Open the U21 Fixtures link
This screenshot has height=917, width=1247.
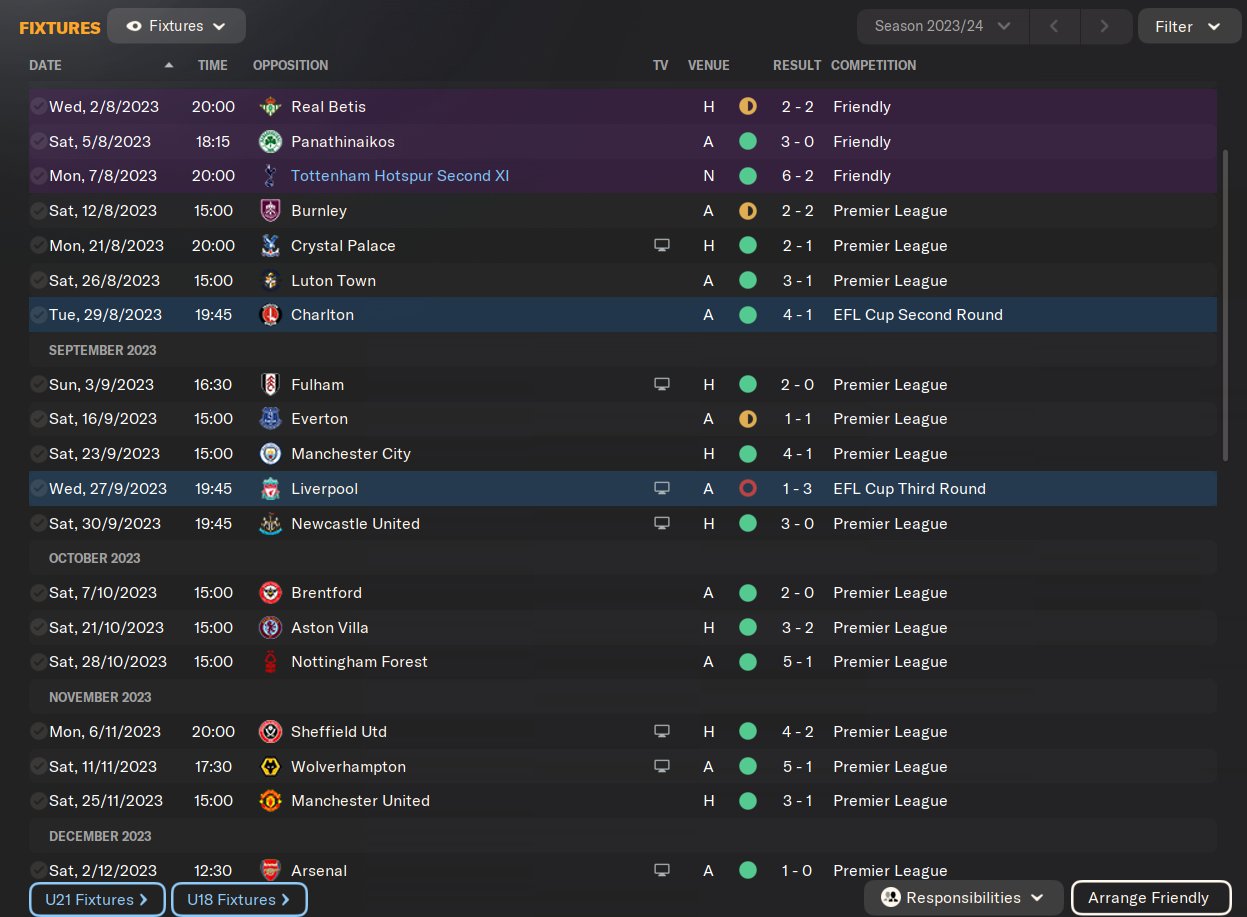tap(97, 899)
